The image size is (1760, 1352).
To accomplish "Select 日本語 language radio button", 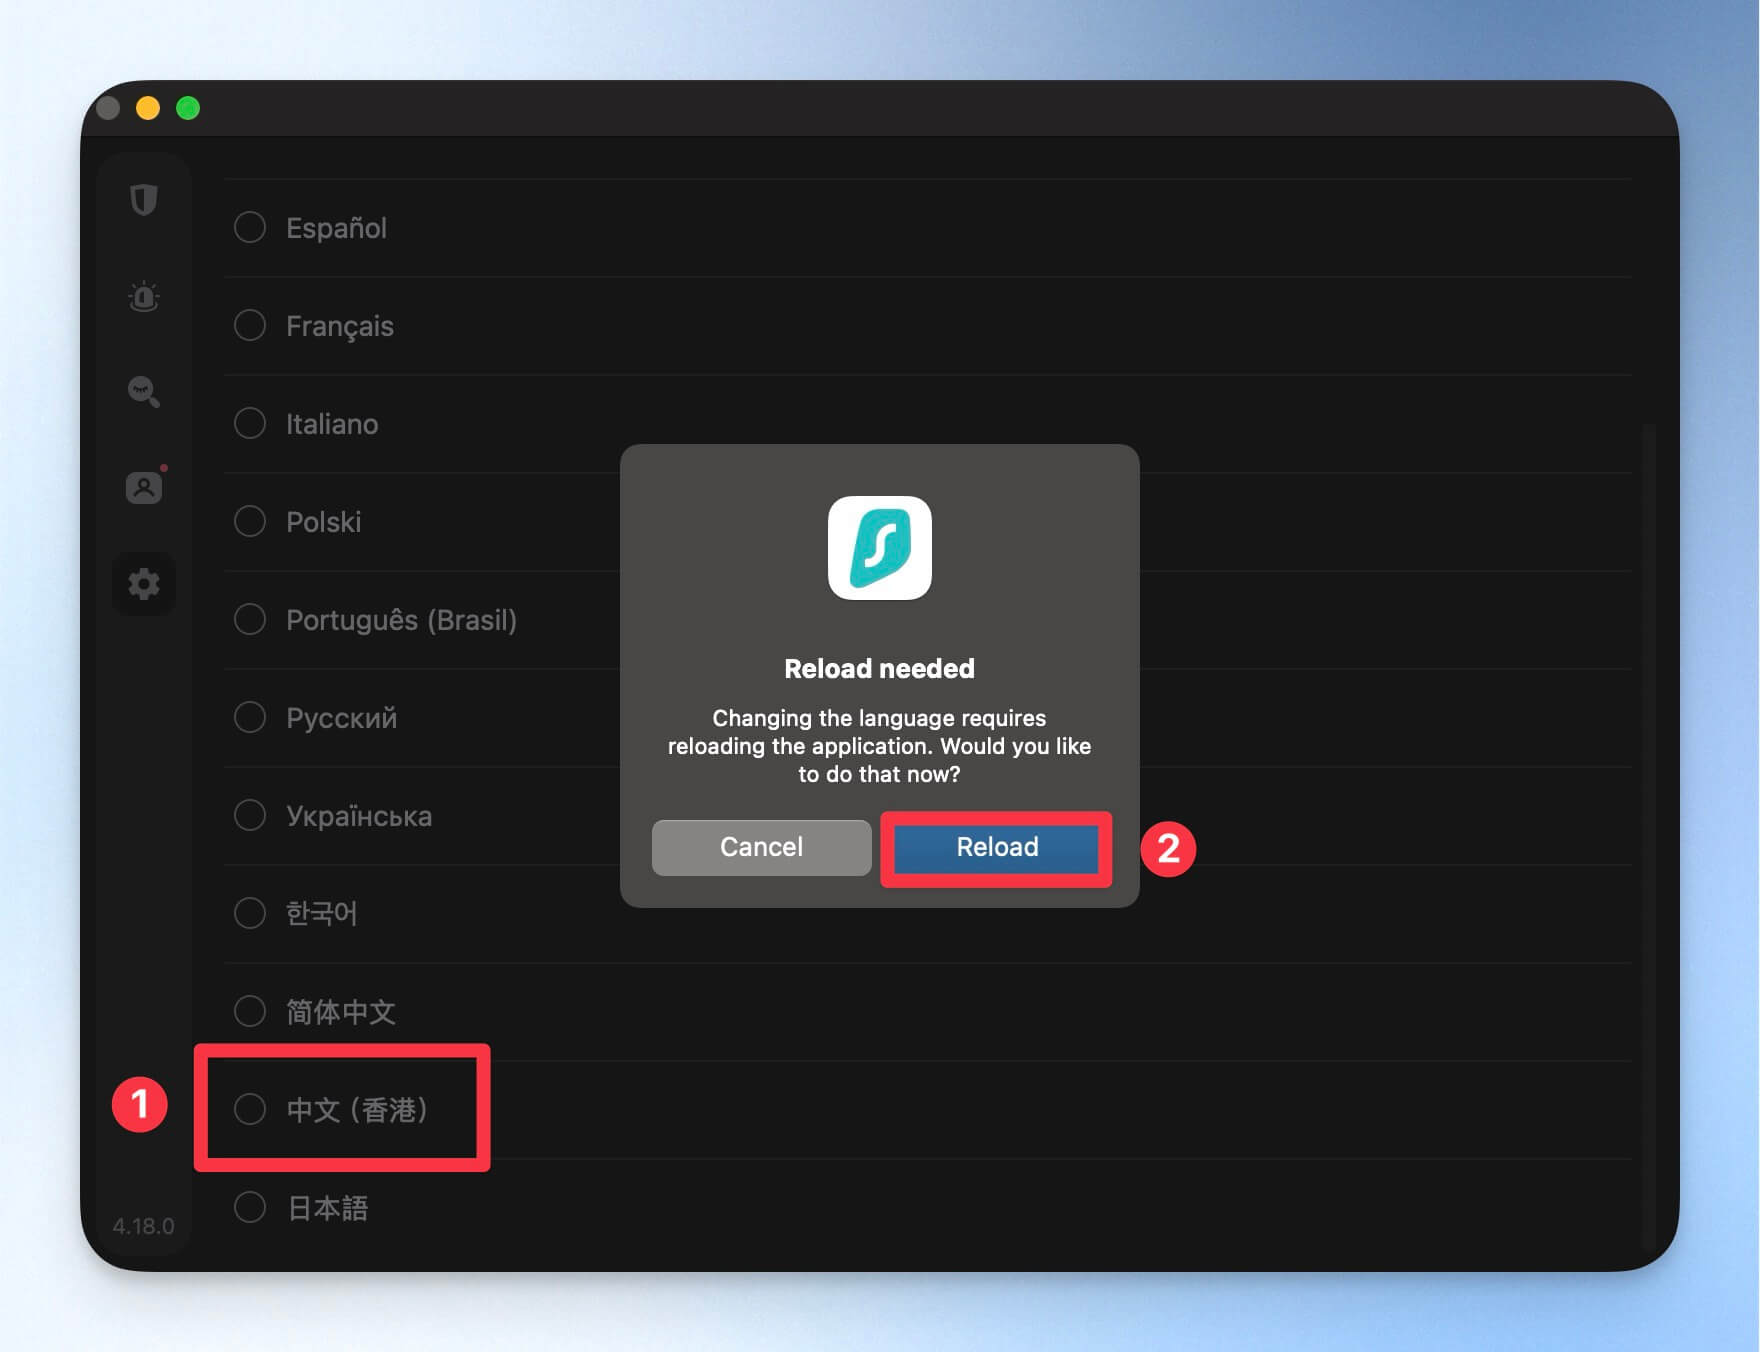I will point(250,1207).
